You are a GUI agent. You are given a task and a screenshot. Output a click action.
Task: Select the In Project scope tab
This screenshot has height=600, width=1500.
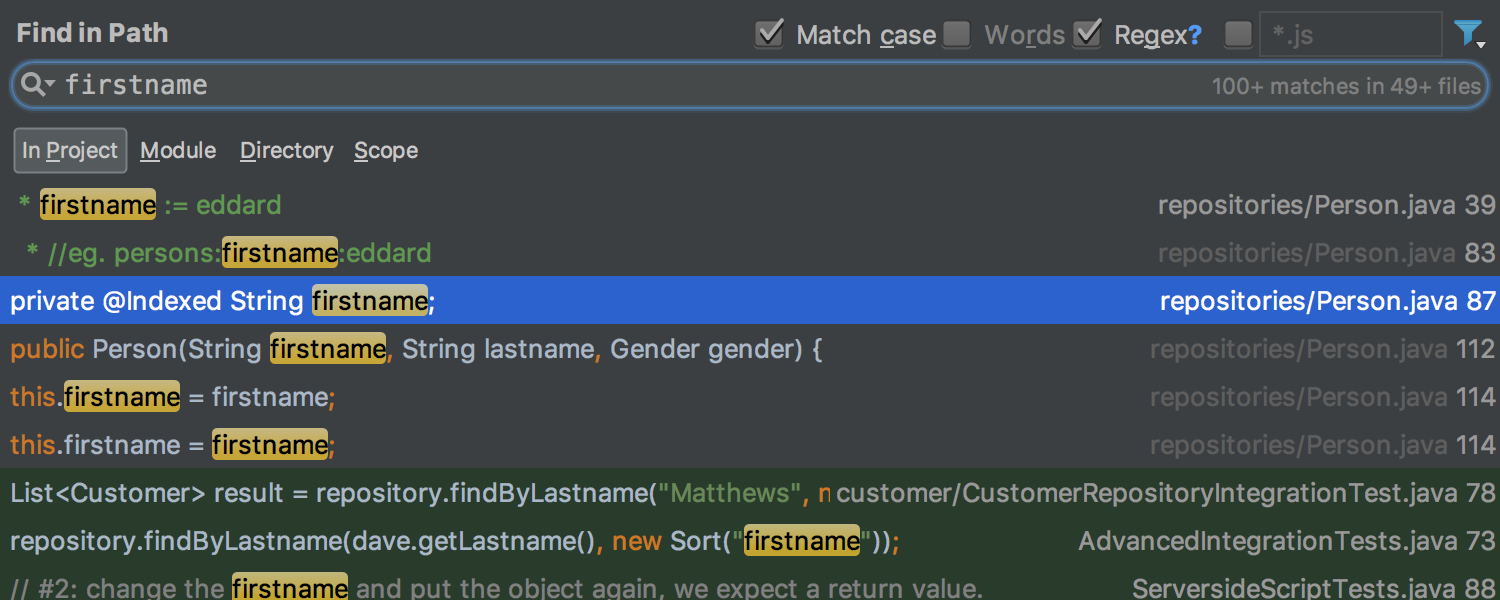click(70, 150)
